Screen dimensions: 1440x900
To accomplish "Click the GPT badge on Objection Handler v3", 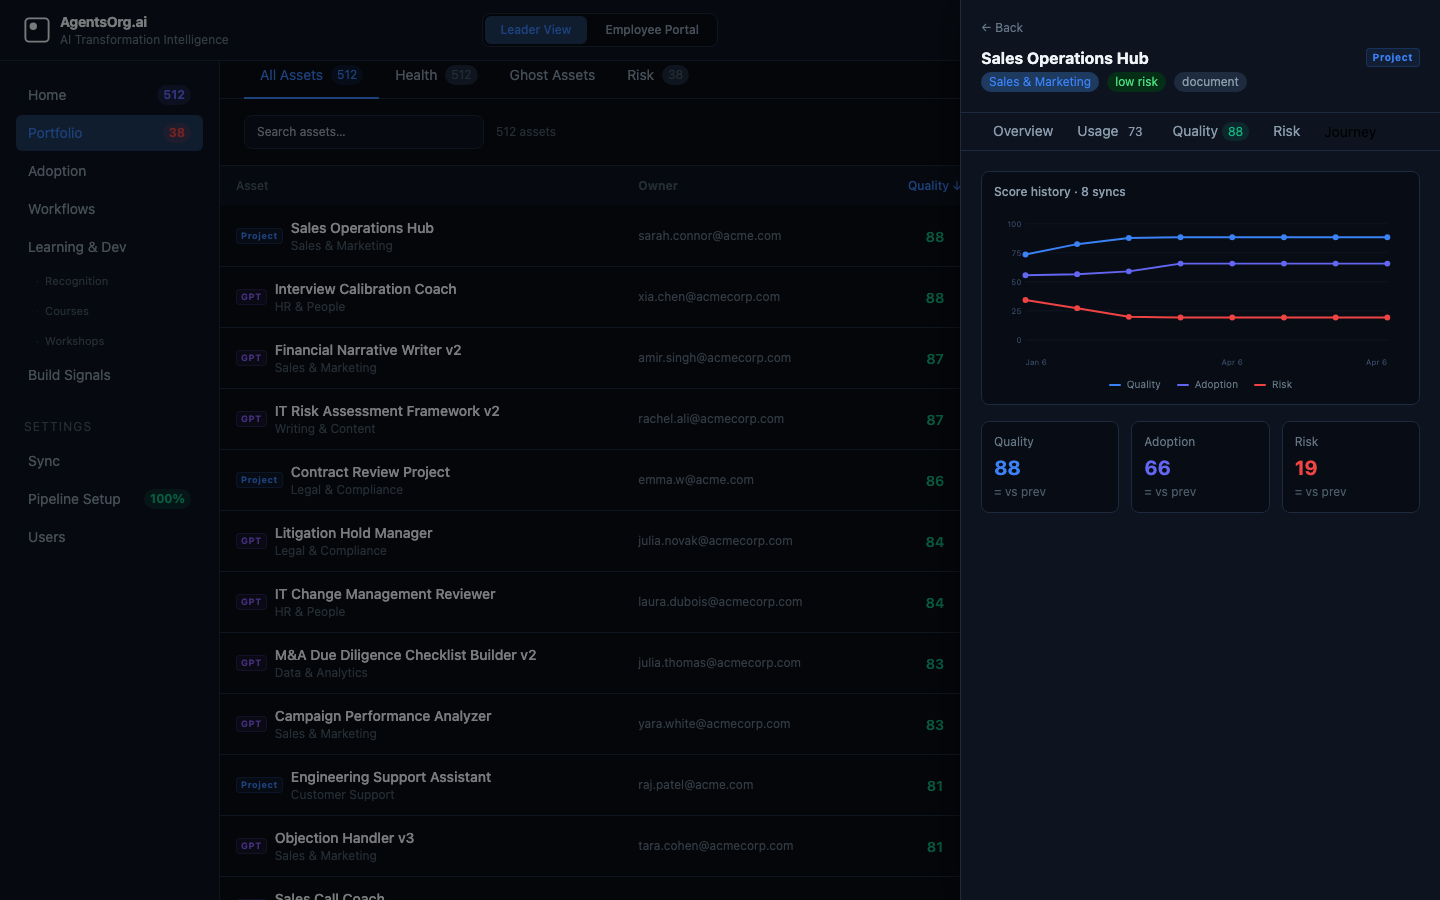I will pos(251,846).
